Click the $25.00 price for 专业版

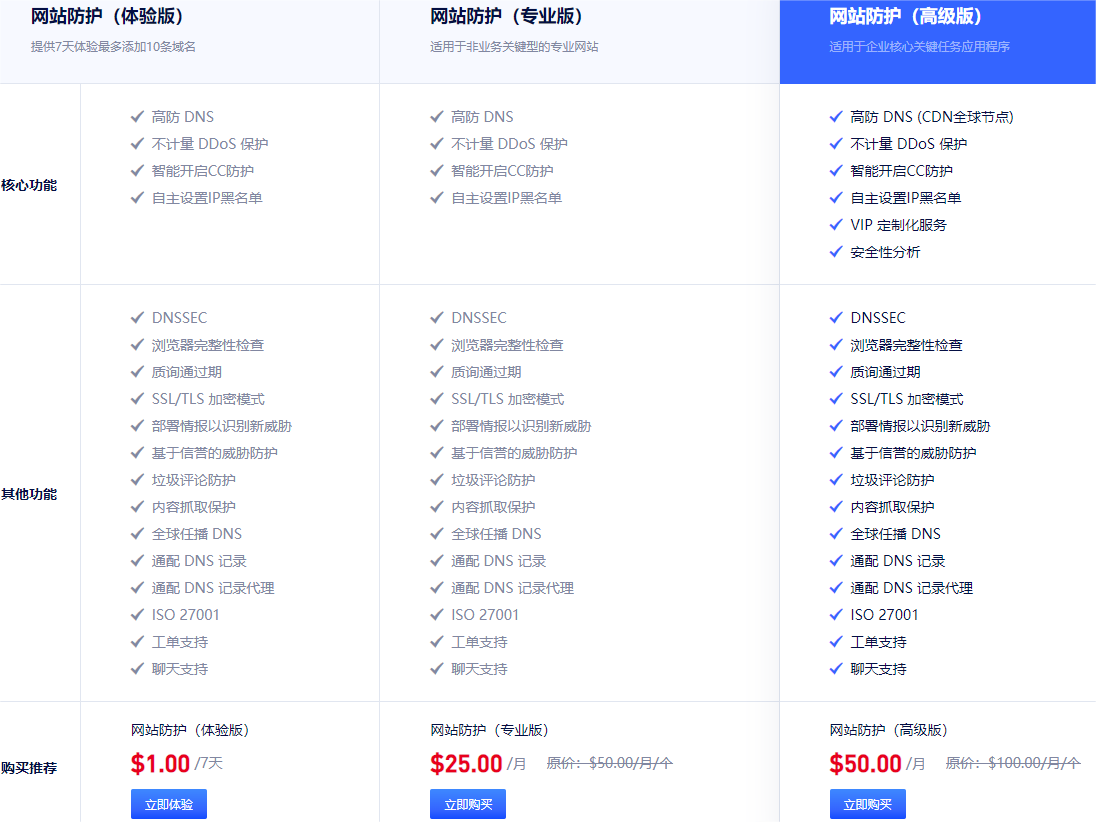tap(466, 763)
